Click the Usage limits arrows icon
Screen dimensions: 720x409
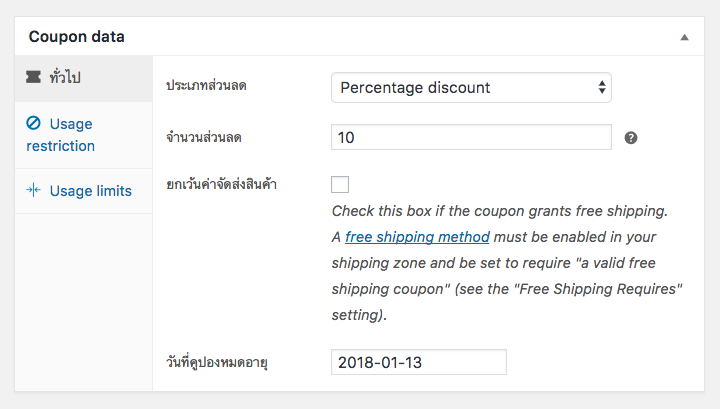pyautogui.click(x=34, y=190)
